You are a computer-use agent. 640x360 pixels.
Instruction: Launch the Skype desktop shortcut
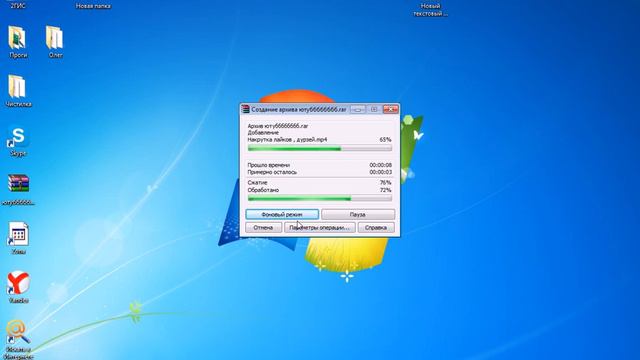coord(18,137)
